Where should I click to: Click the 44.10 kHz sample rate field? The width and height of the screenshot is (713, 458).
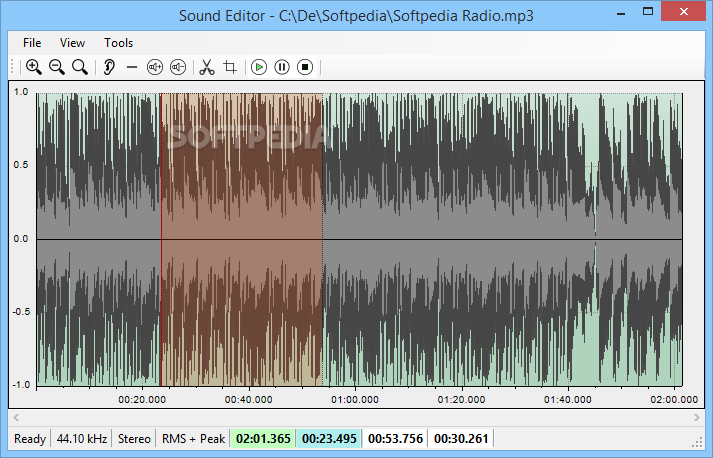(x=82, y=439)
